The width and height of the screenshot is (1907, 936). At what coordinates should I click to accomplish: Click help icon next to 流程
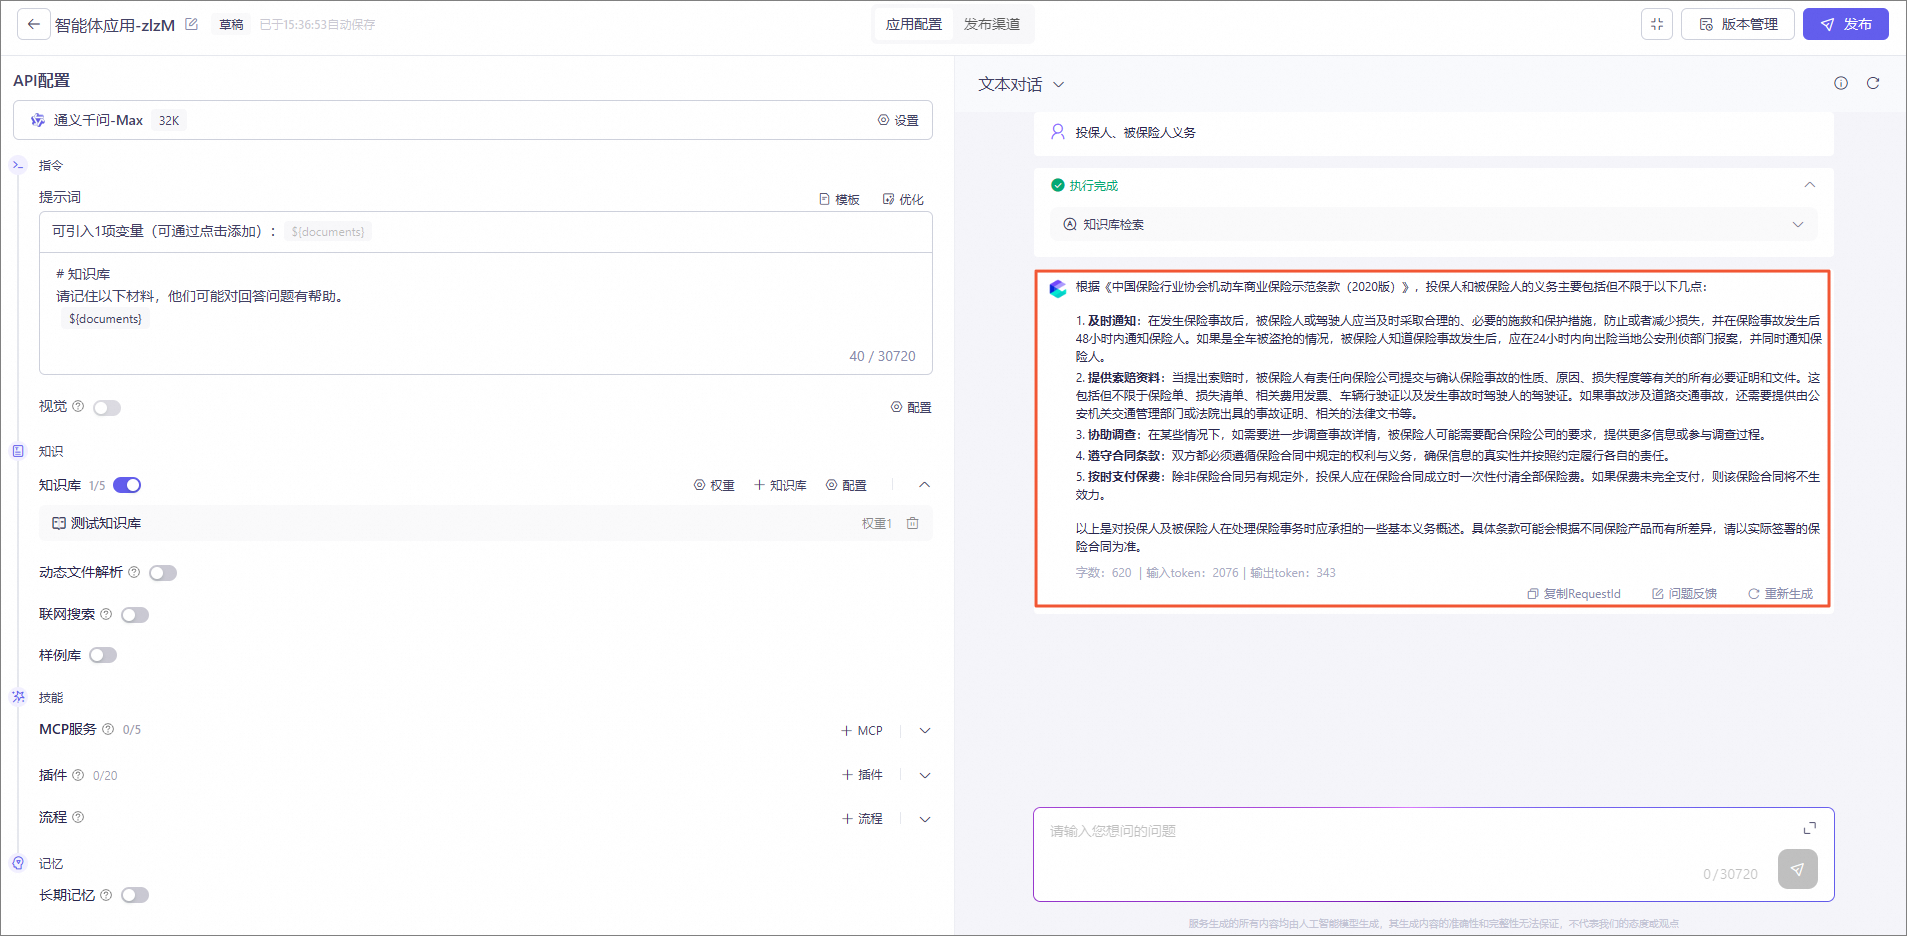tap(78, 817)
